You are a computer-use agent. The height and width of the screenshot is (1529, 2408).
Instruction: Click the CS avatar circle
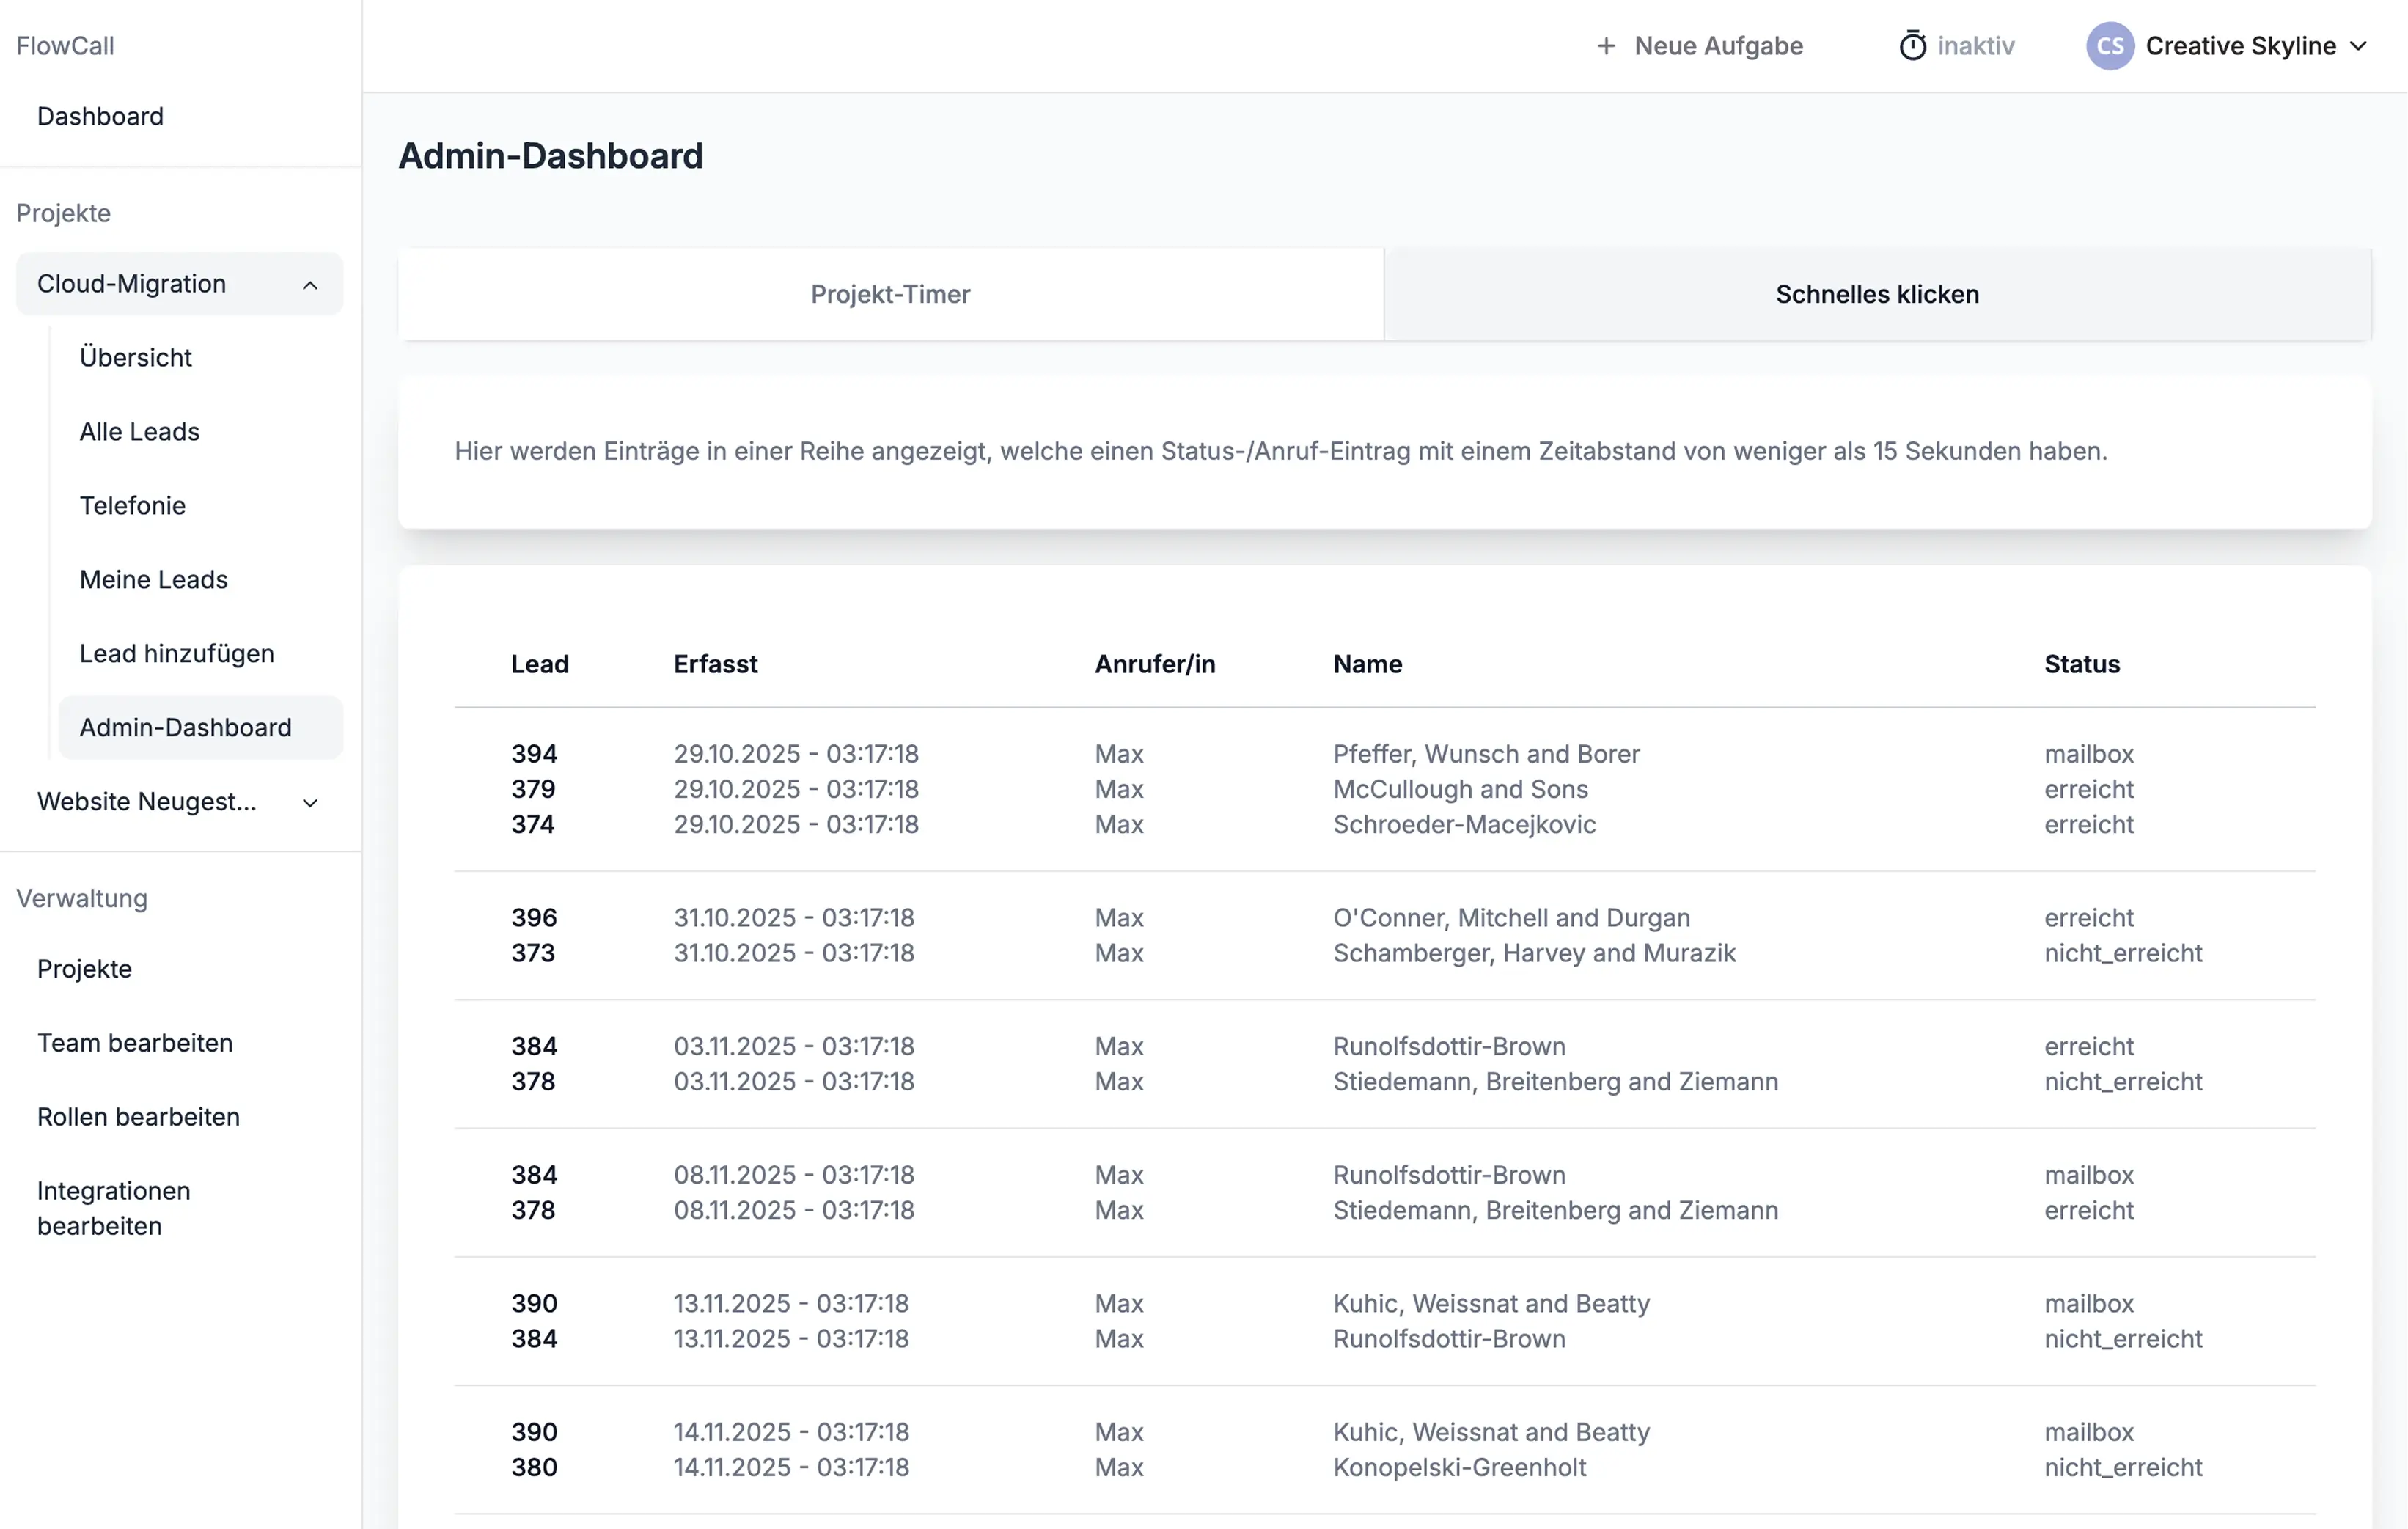point(2109,46)
